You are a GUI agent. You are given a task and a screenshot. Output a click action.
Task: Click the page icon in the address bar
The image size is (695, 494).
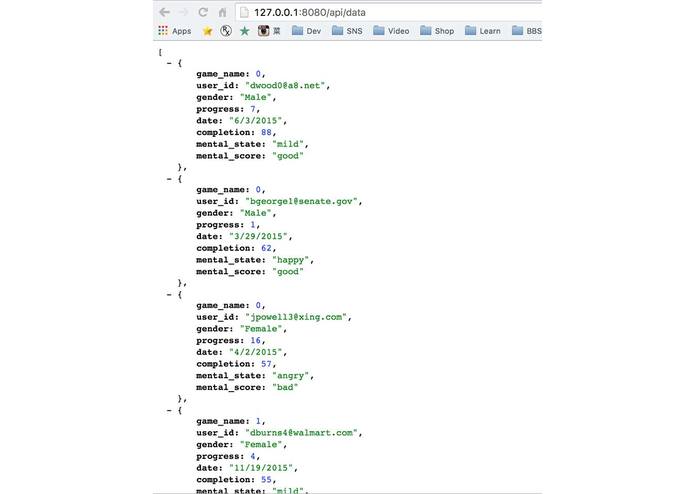(x=244, y=12)
